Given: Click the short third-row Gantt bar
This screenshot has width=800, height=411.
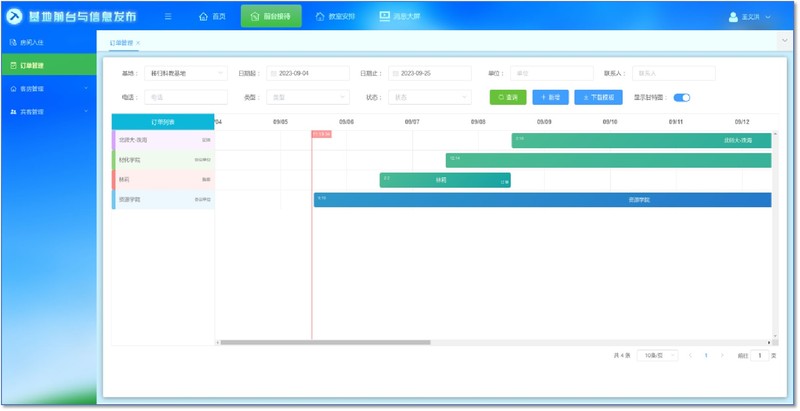Looking at the screenshot, I should [x=445, y=180].
